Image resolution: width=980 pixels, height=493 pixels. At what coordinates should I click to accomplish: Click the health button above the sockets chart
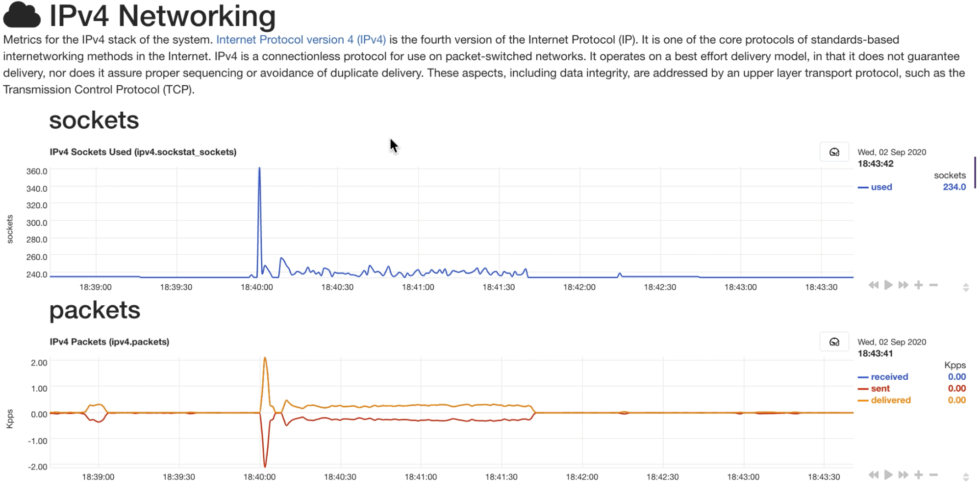(834, 152)
